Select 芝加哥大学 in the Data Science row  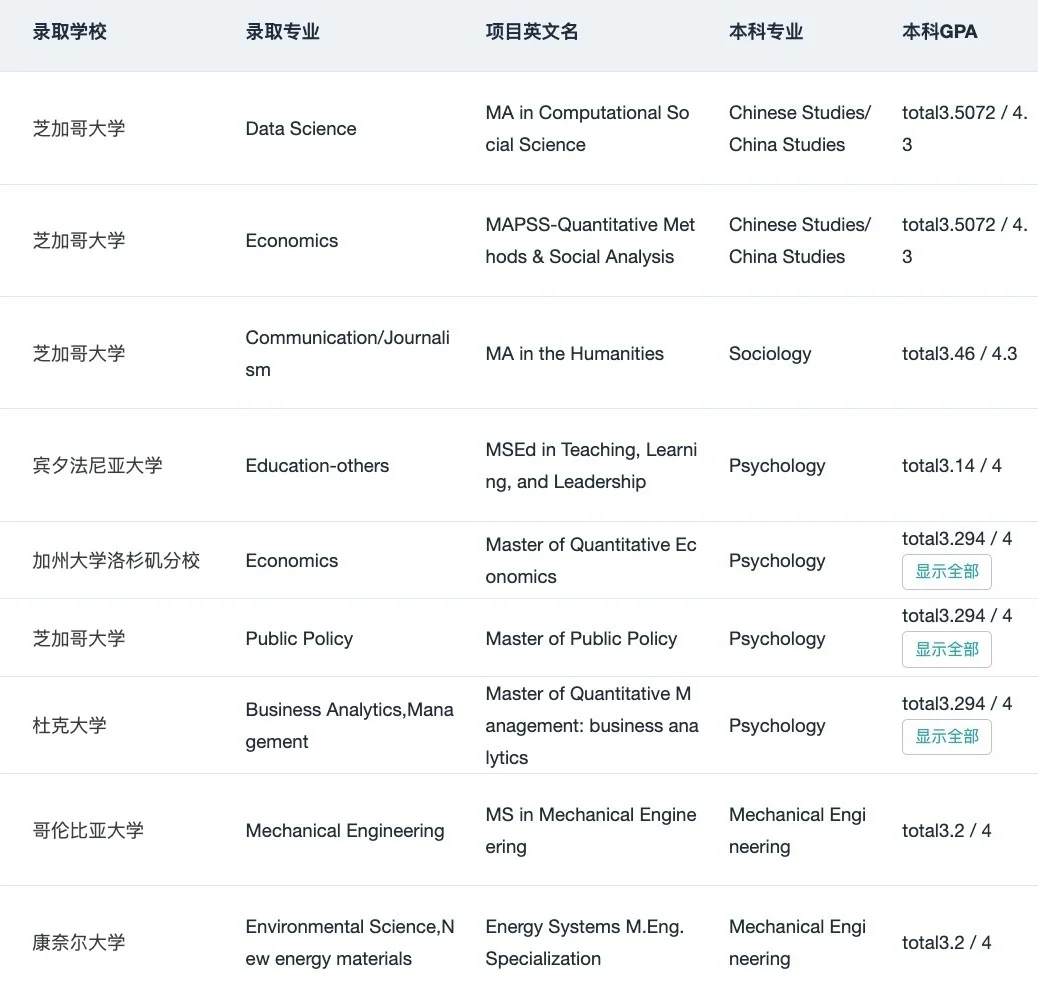coord(79,128)
